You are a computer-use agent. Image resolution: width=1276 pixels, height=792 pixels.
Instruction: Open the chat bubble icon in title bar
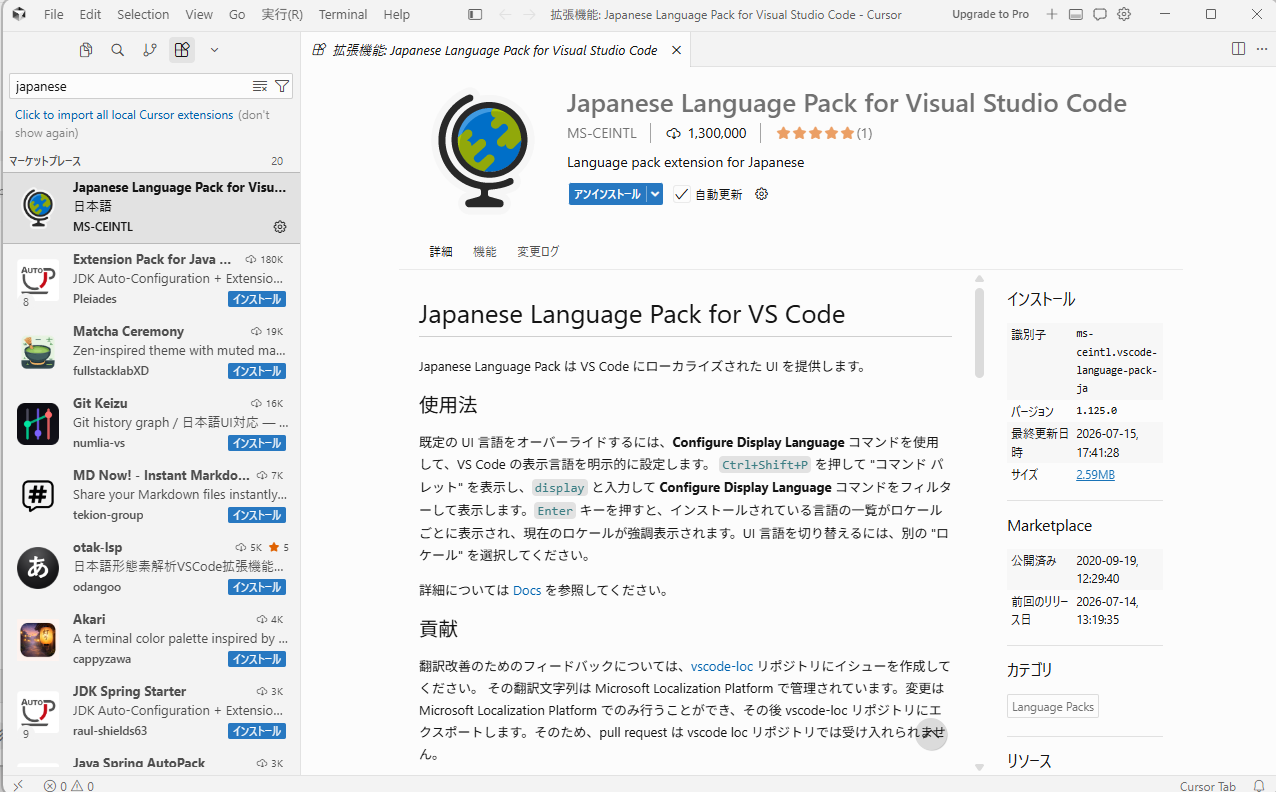tap(1100, 14)
